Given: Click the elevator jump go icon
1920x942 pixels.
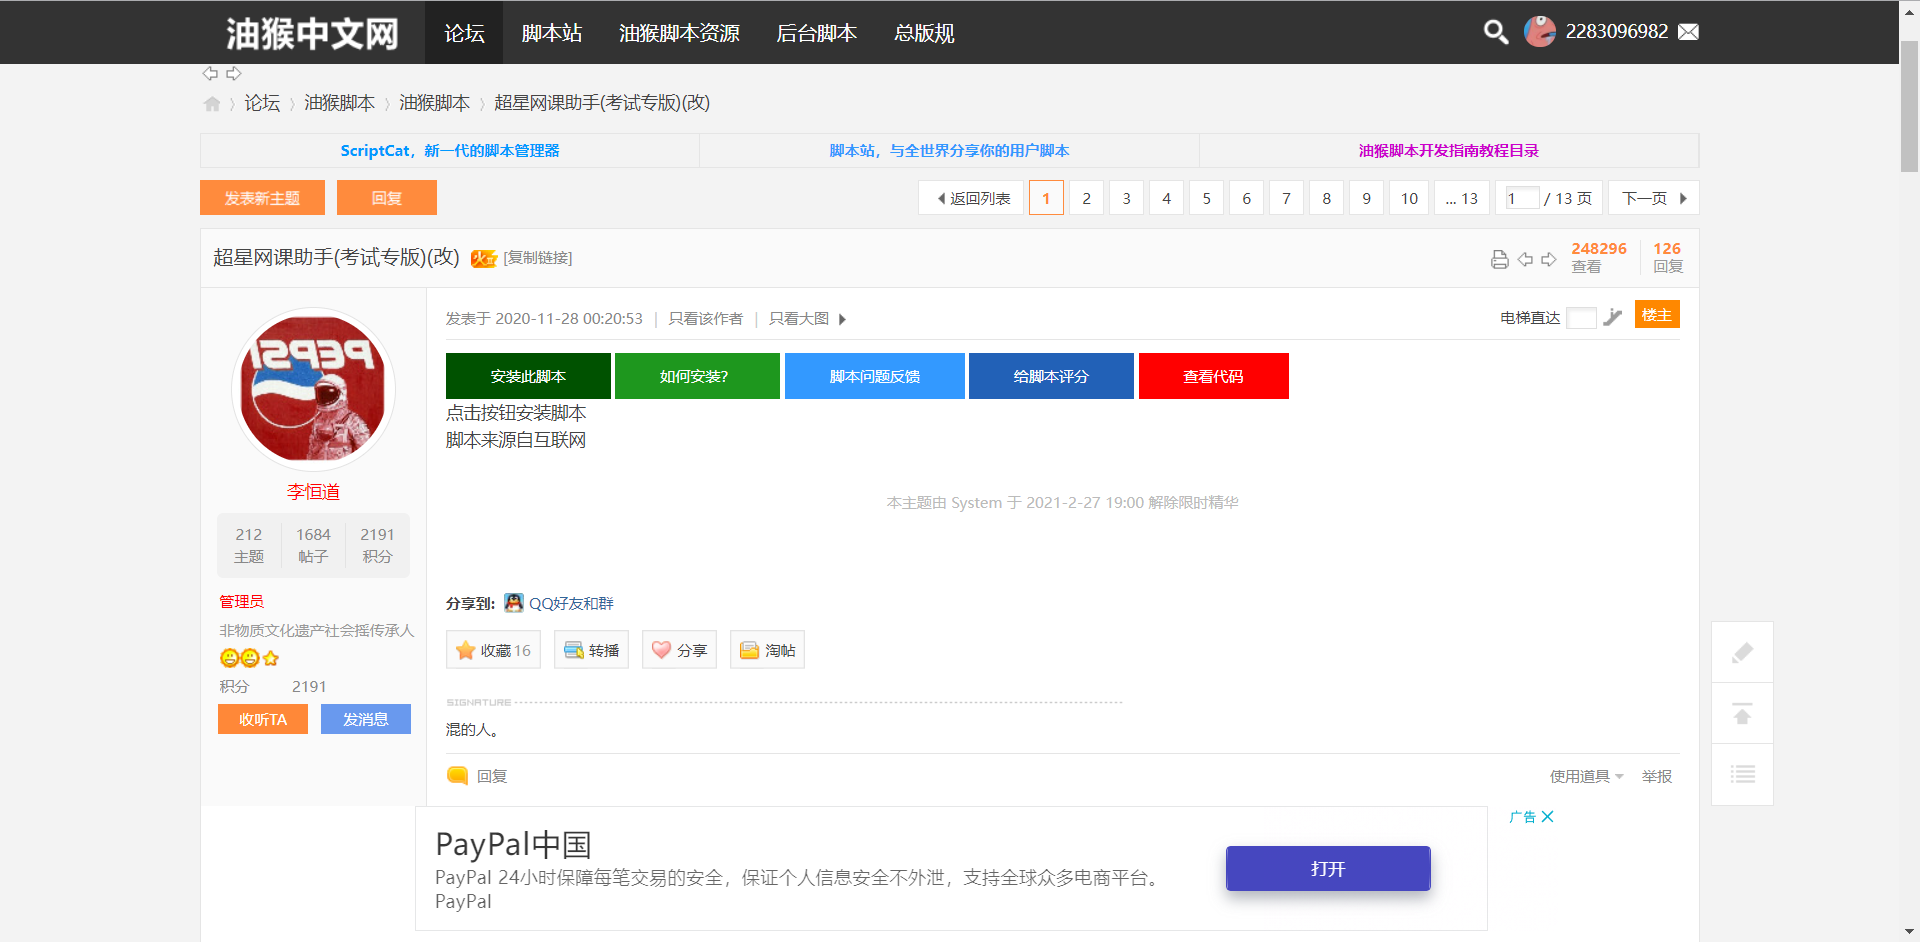Looking at the screenshot, I should click(x=1612, y=317).
